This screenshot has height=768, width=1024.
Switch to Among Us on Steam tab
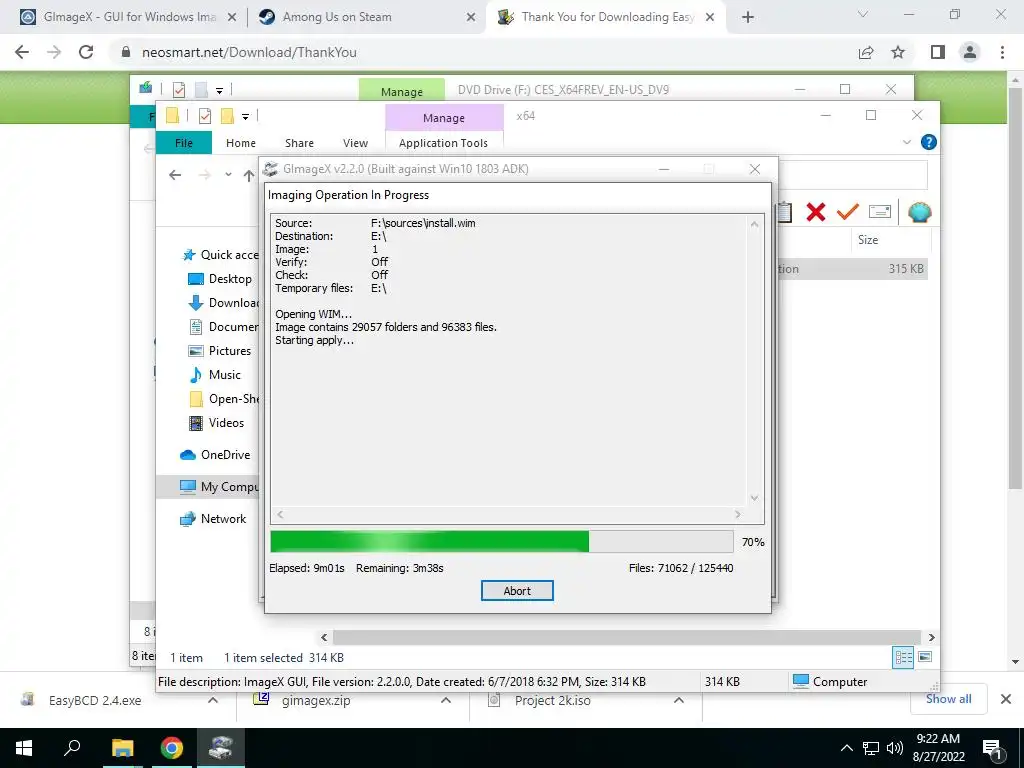tap(366, 17)
